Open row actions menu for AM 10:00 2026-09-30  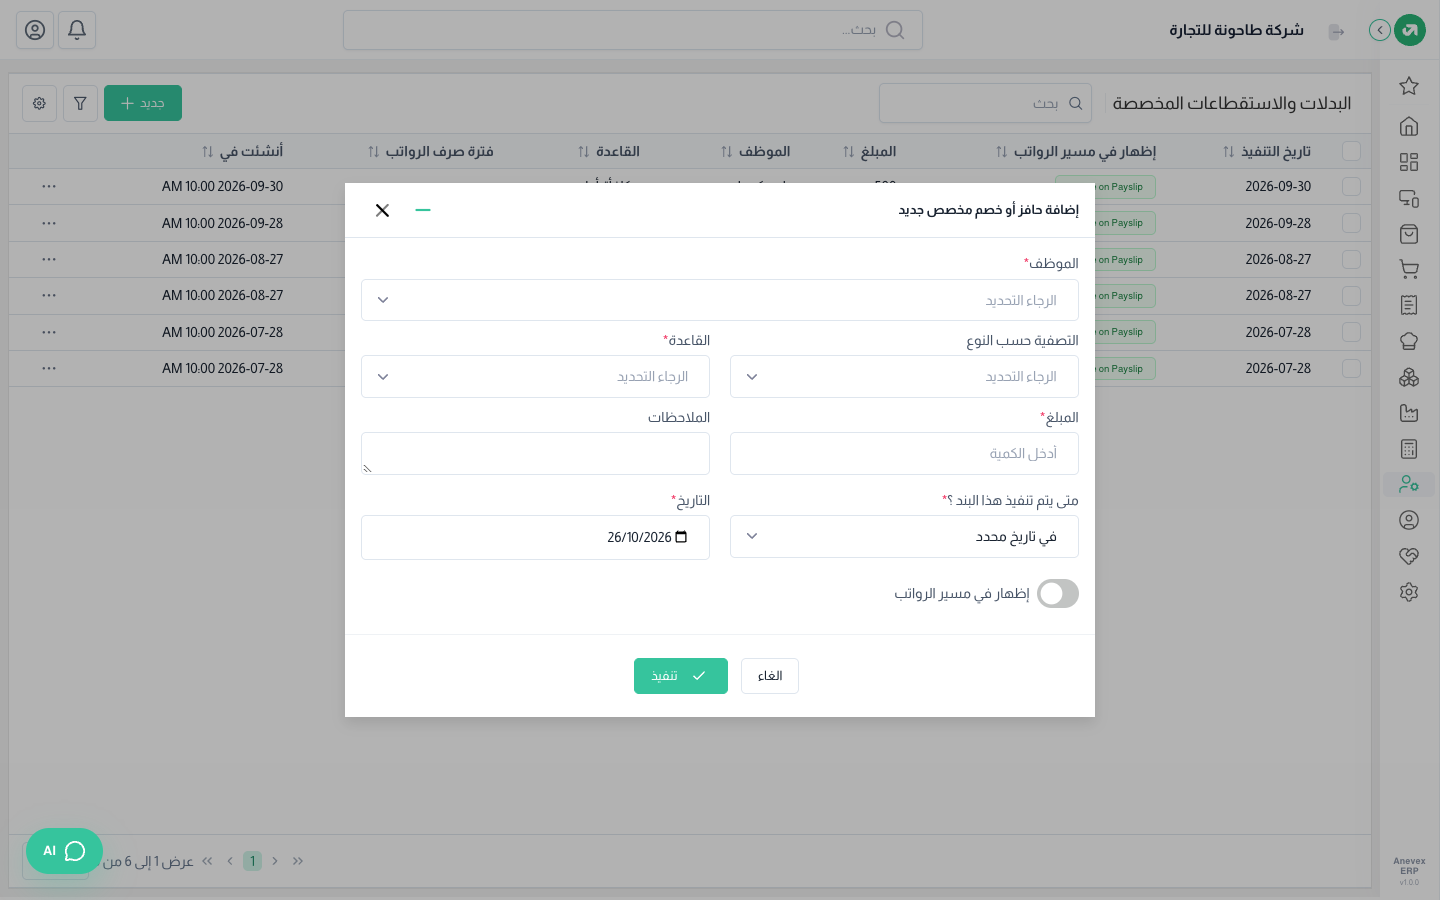pos(49,187)
